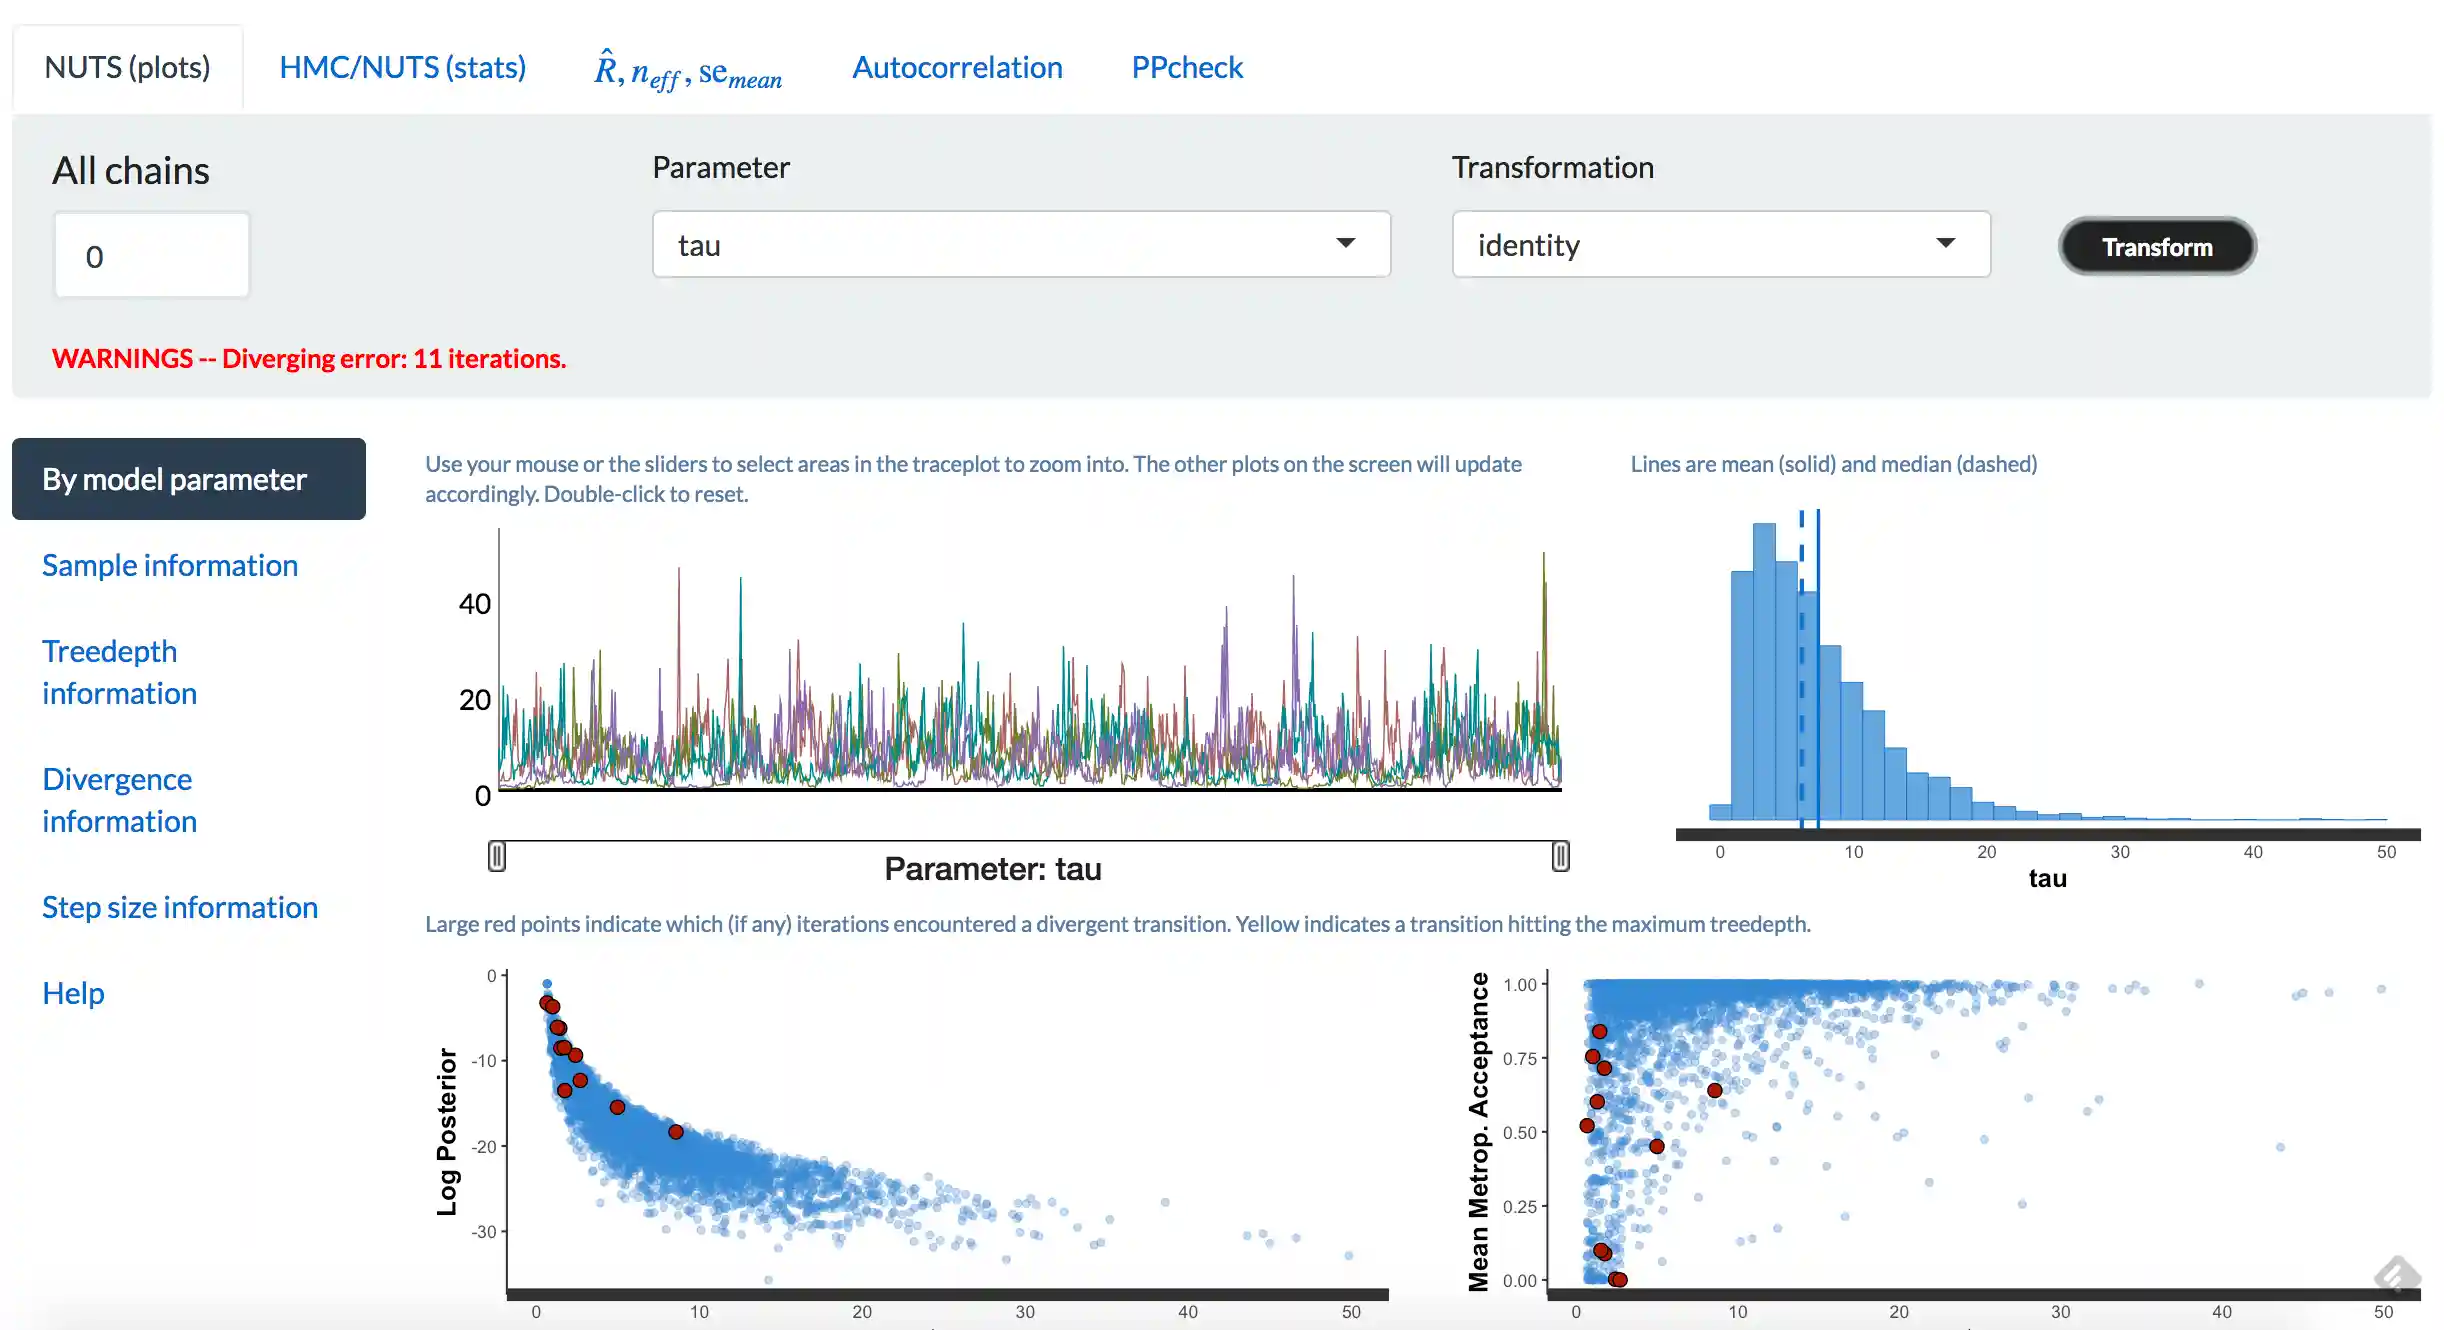Grab the left traceplot range slider handle
Image resolution: width=2444 pixels, height=1330 pixels.
497,856
